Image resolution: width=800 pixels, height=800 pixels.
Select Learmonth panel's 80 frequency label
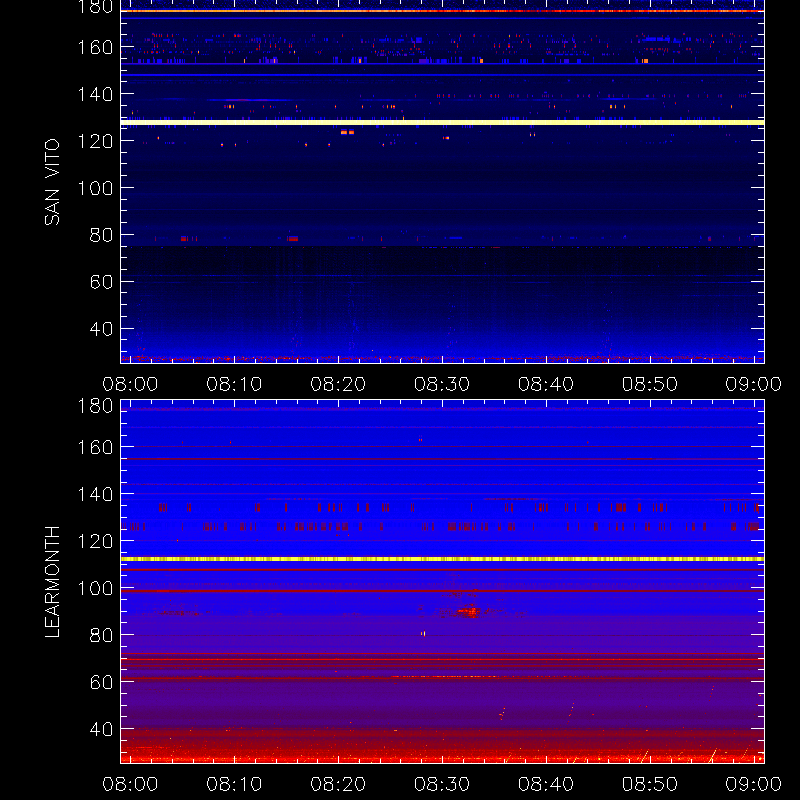(x=101, y=635)
